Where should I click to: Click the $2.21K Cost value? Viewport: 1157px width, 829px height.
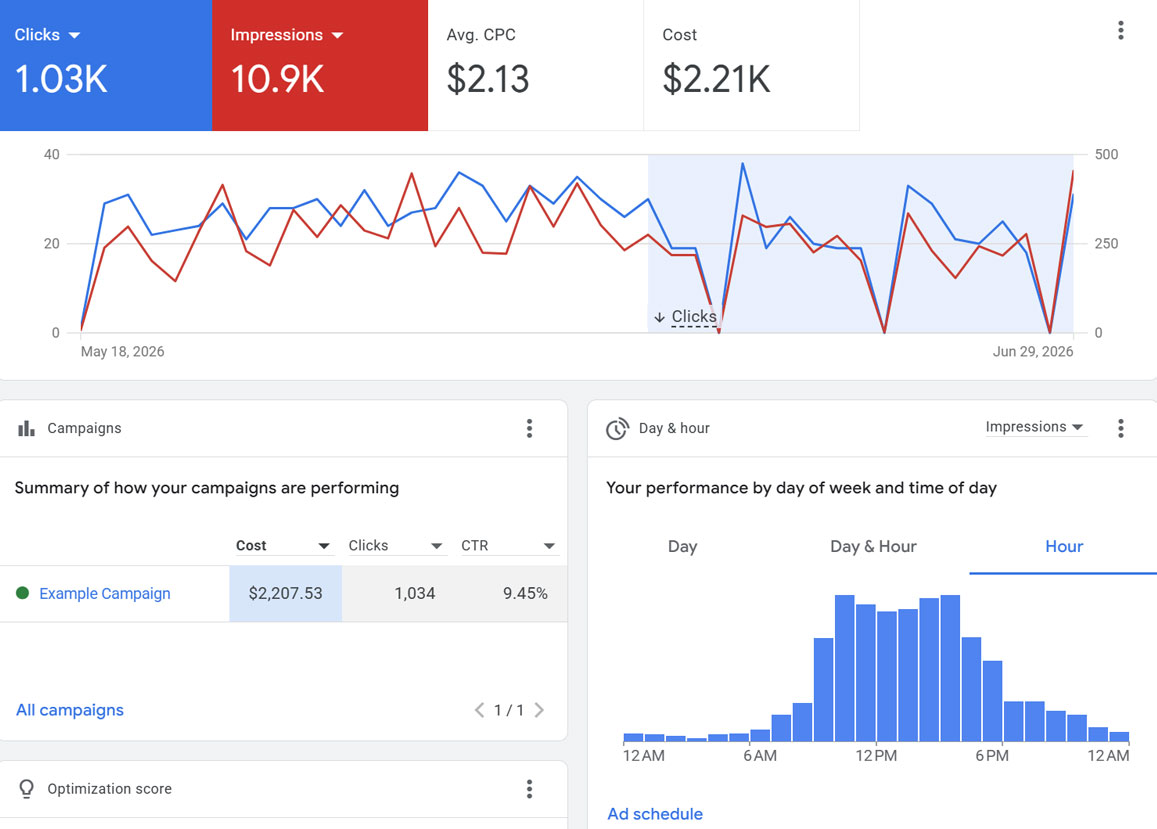pos(716,79)
